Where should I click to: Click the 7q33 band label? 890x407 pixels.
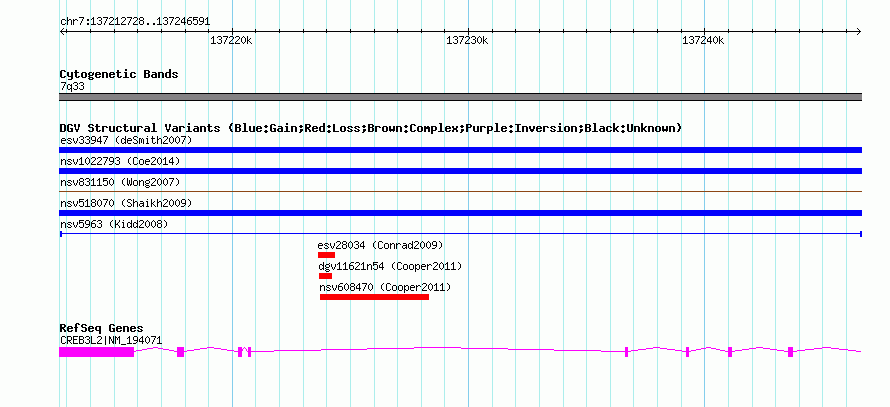tap(72, 87)
